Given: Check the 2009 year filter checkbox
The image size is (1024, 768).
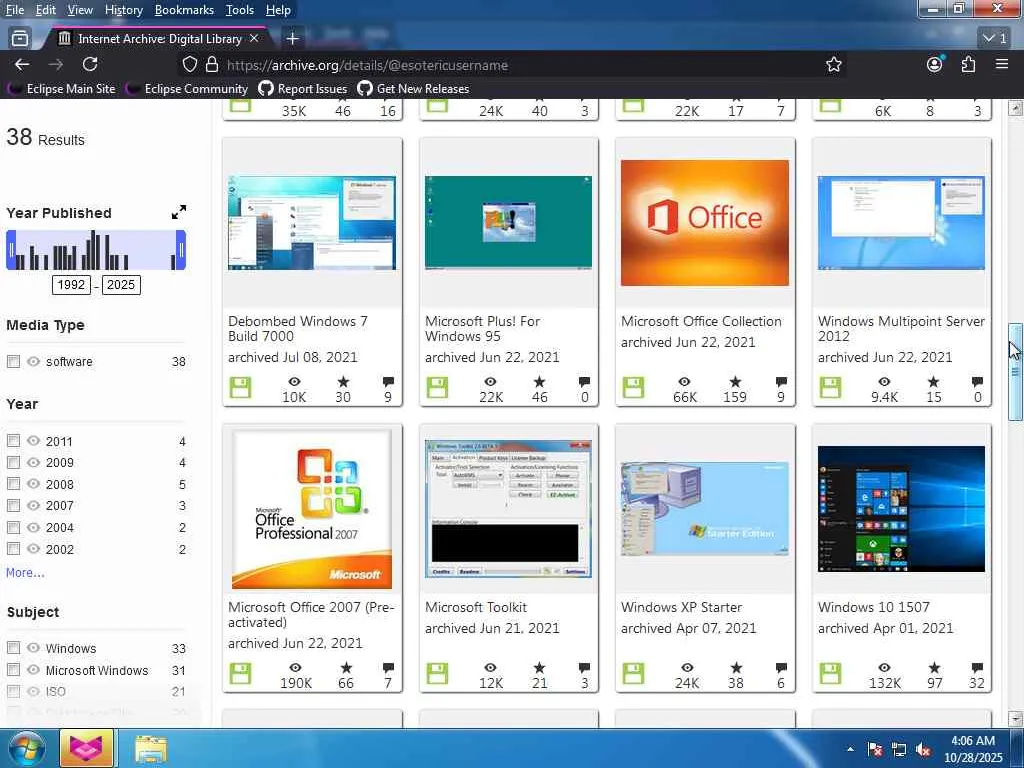Looking at the screenshot, I should 13,462.
